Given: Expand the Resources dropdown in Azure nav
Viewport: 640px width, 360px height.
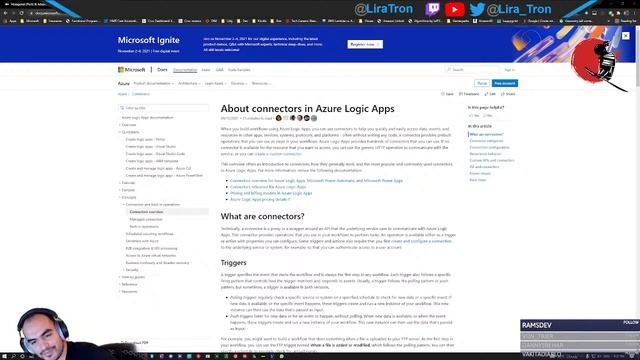Looking at the screenshot, I should (261, 83).
